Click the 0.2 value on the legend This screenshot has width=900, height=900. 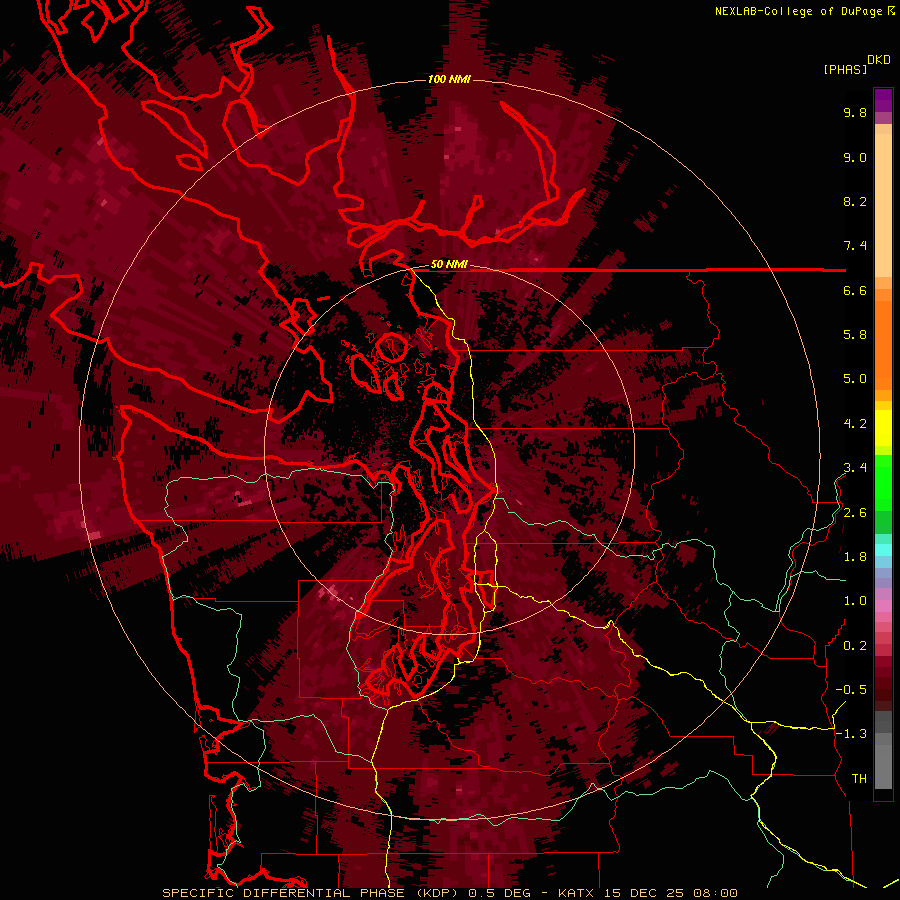855,646
